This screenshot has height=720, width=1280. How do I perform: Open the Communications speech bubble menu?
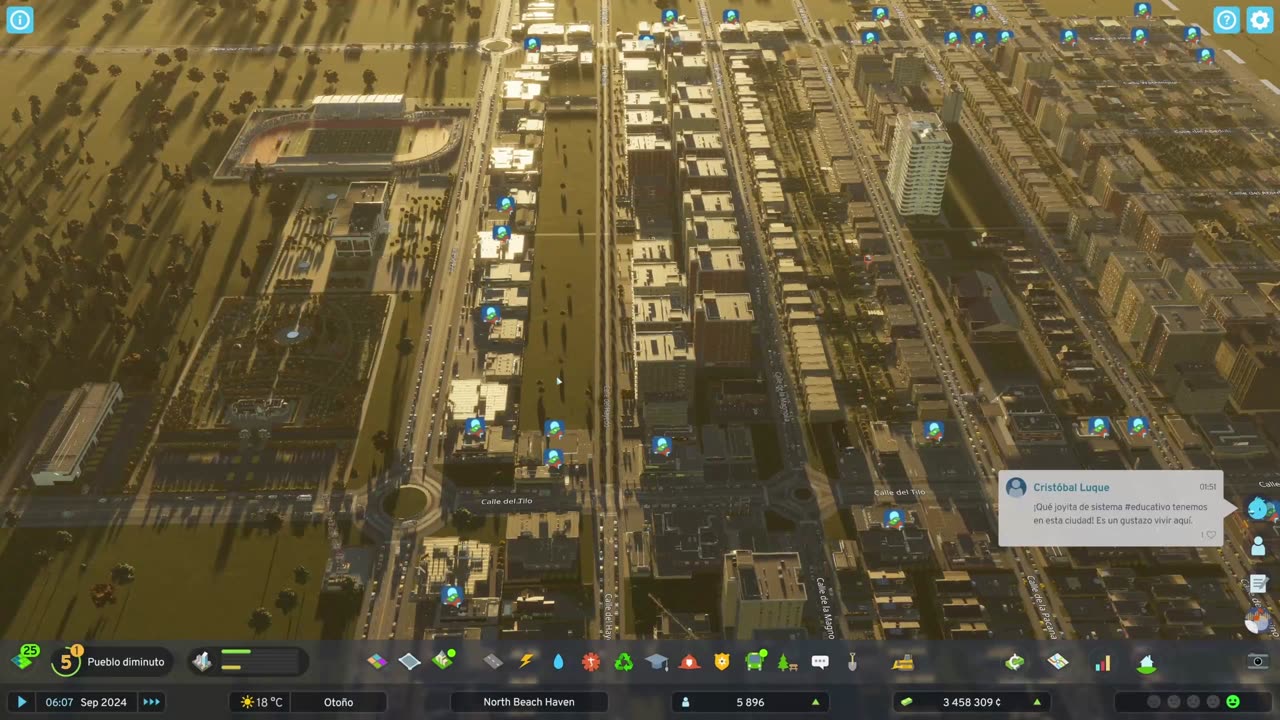pos(820,661)
